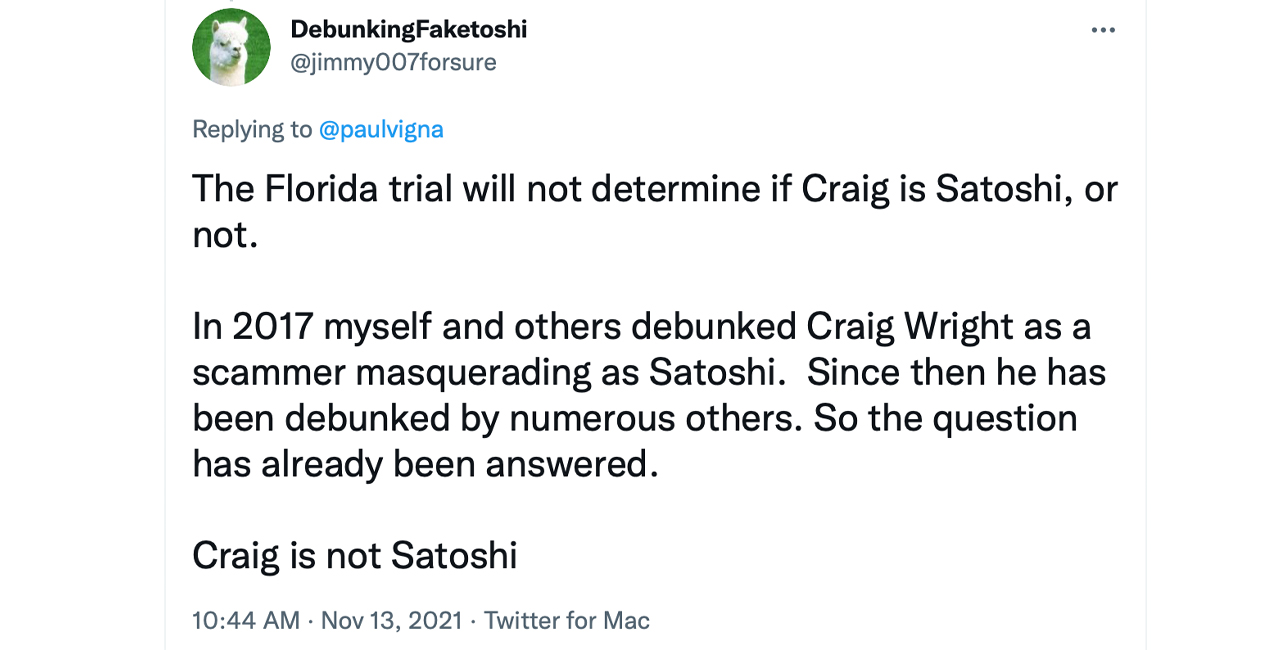Open the @paulvigna mention link
The width and height of the screenshot is (1280, 650).
(x=381, y=129)
